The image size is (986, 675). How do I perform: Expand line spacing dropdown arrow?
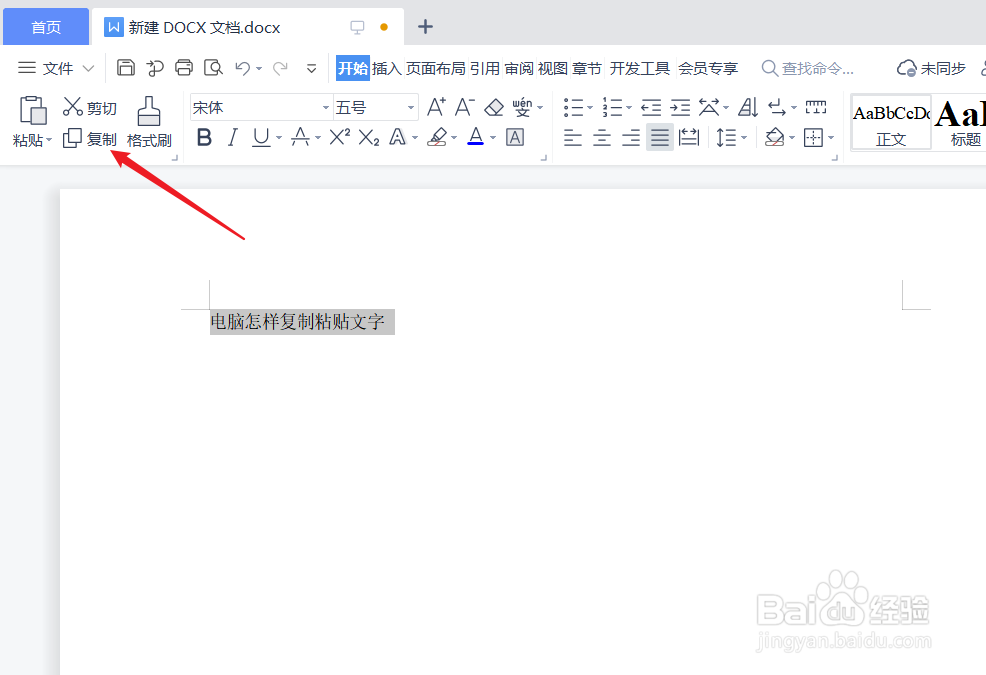coord(744,138)
